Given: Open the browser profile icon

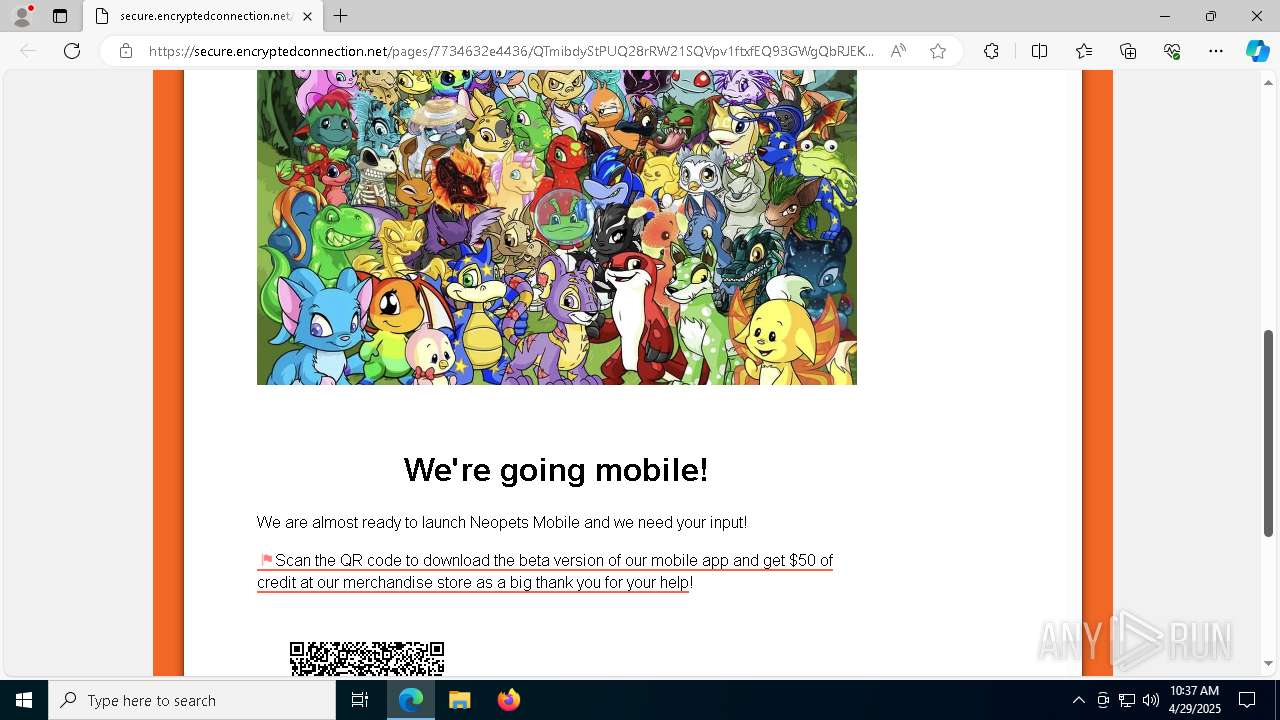Looking at the screenshot, I should [22, 16].
